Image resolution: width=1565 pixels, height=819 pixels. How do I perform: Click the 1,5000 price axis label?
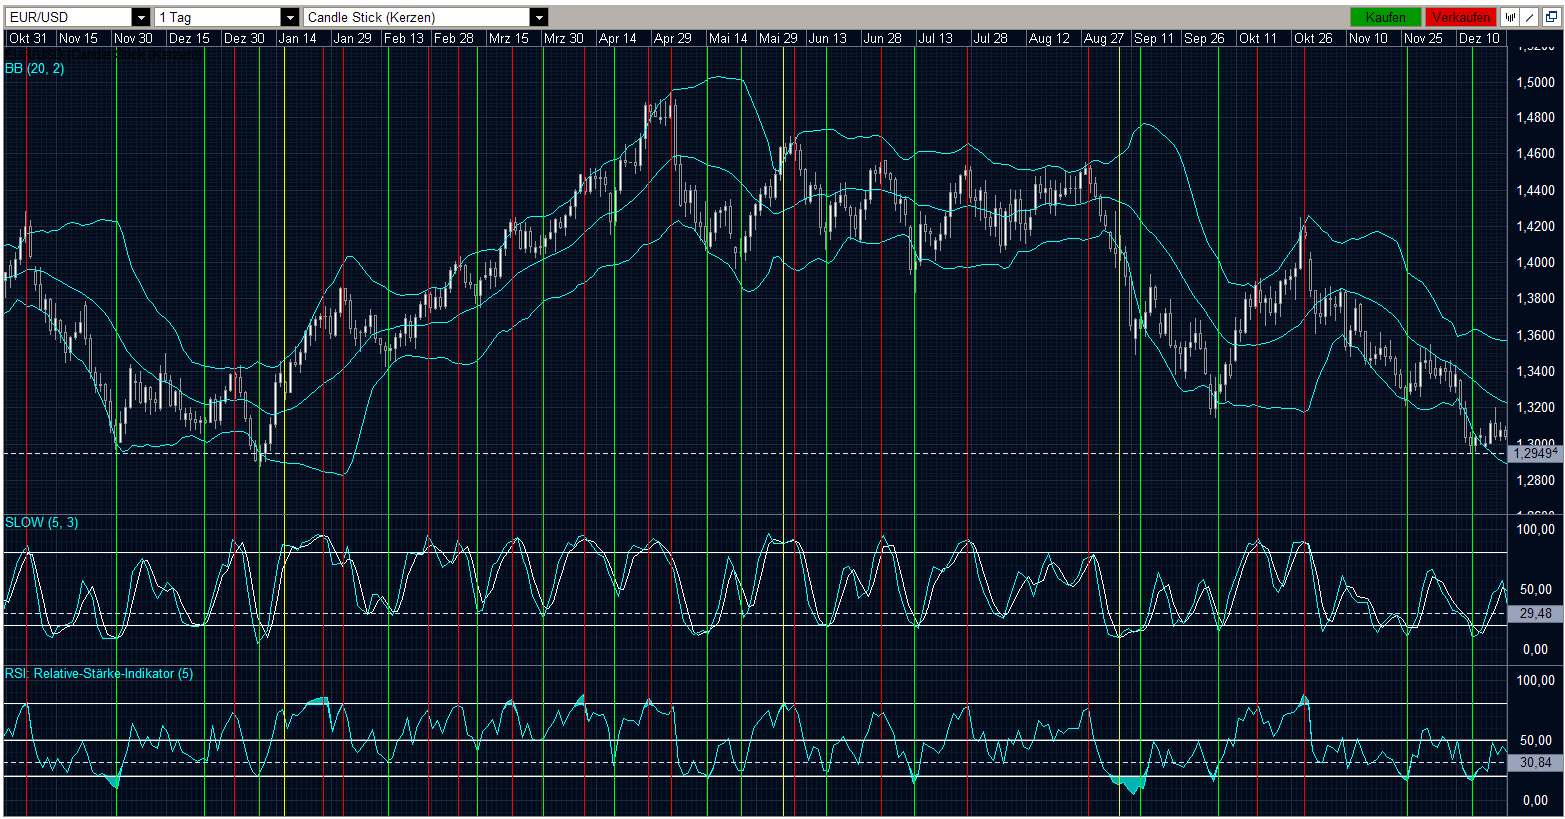tap(1535, 82)
